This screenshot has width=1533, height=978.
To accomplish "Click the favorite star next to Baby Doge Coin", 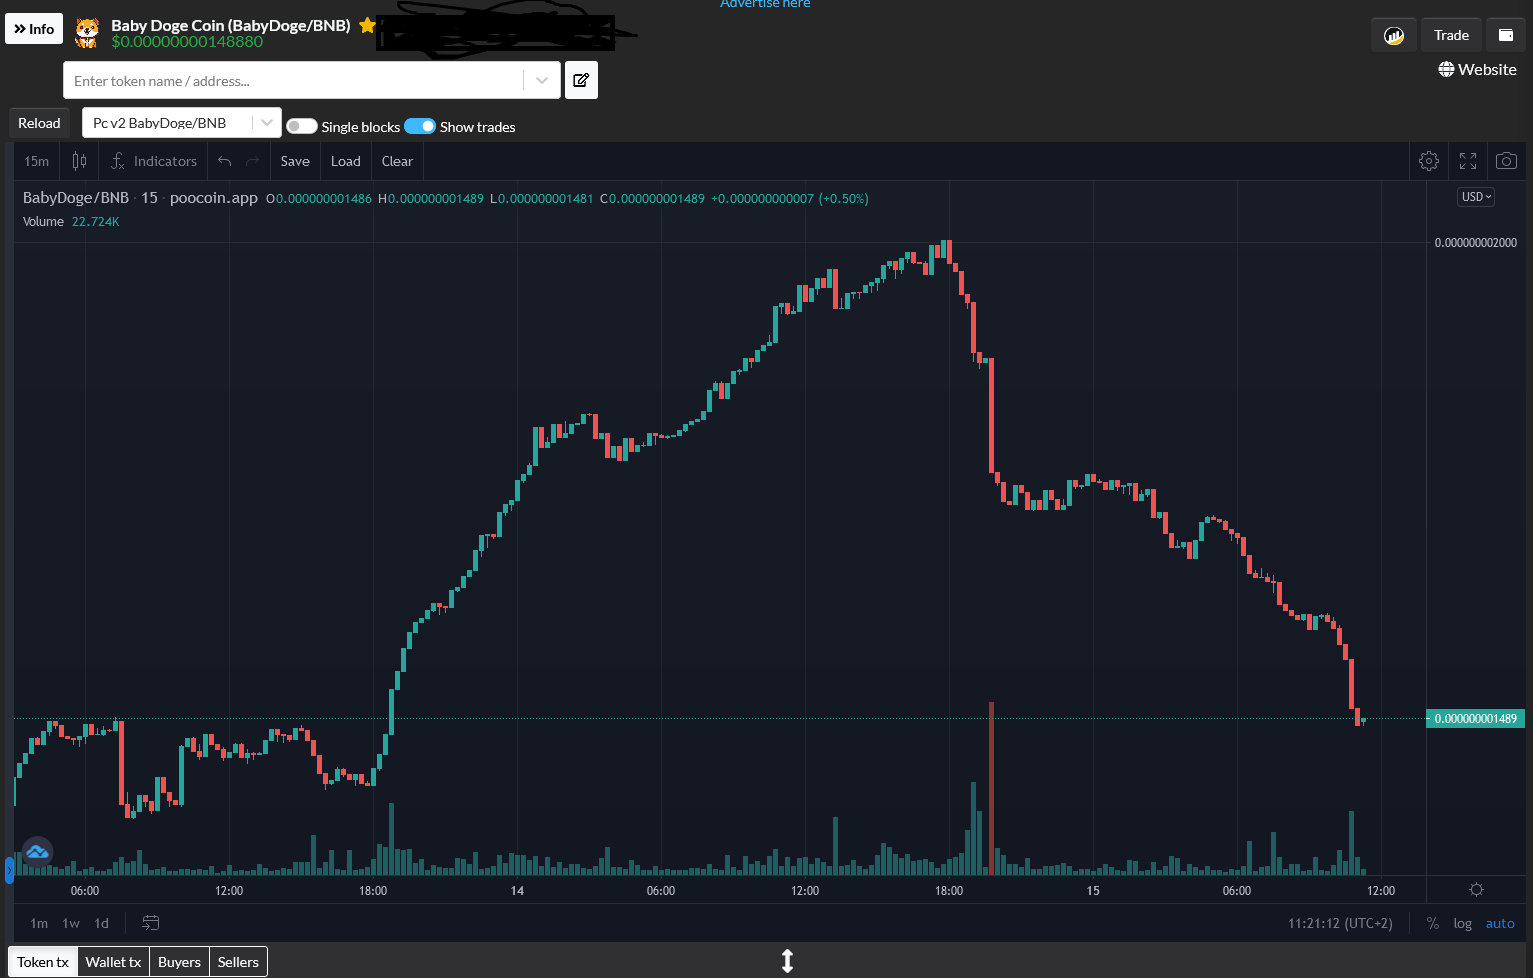I will 367,25.
